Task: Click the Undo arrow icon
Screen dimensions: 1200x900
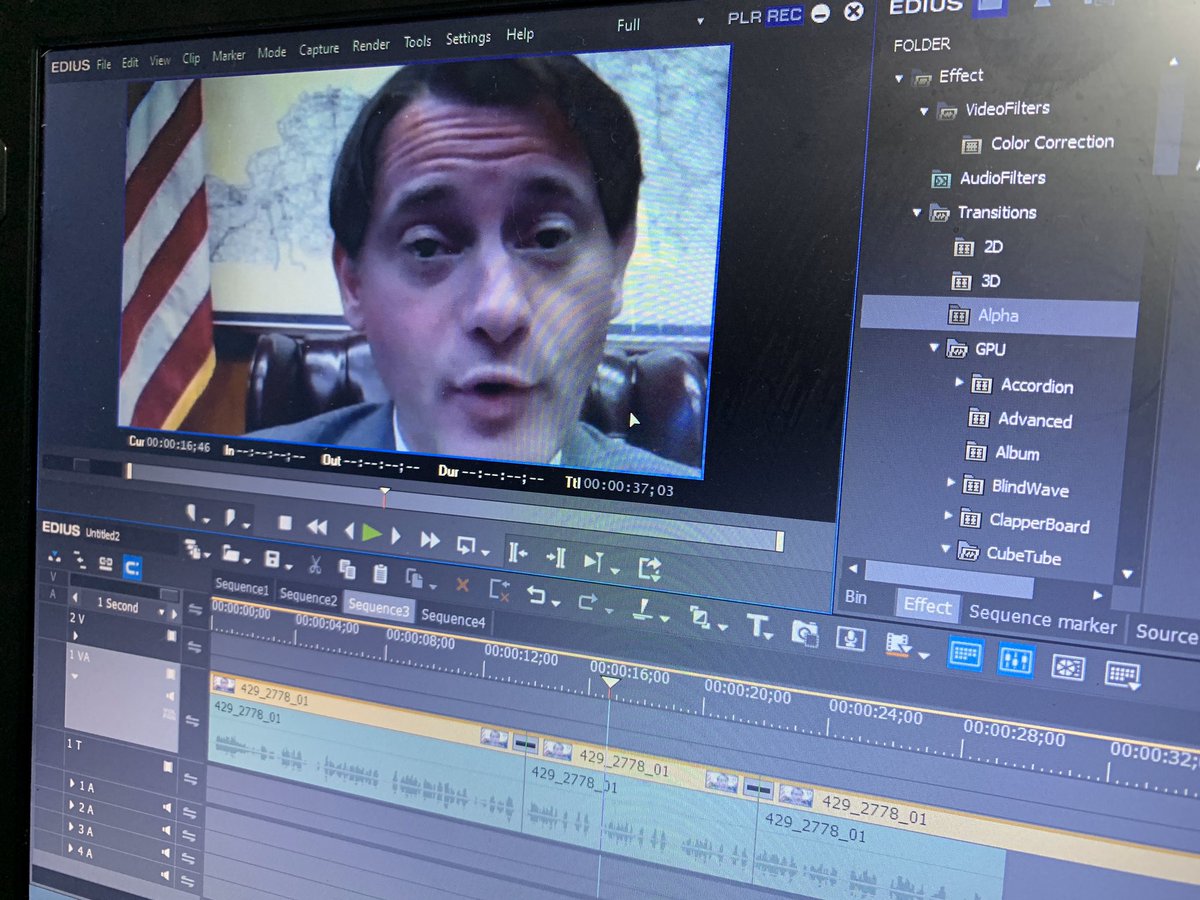Action: [x=535, y=594]
